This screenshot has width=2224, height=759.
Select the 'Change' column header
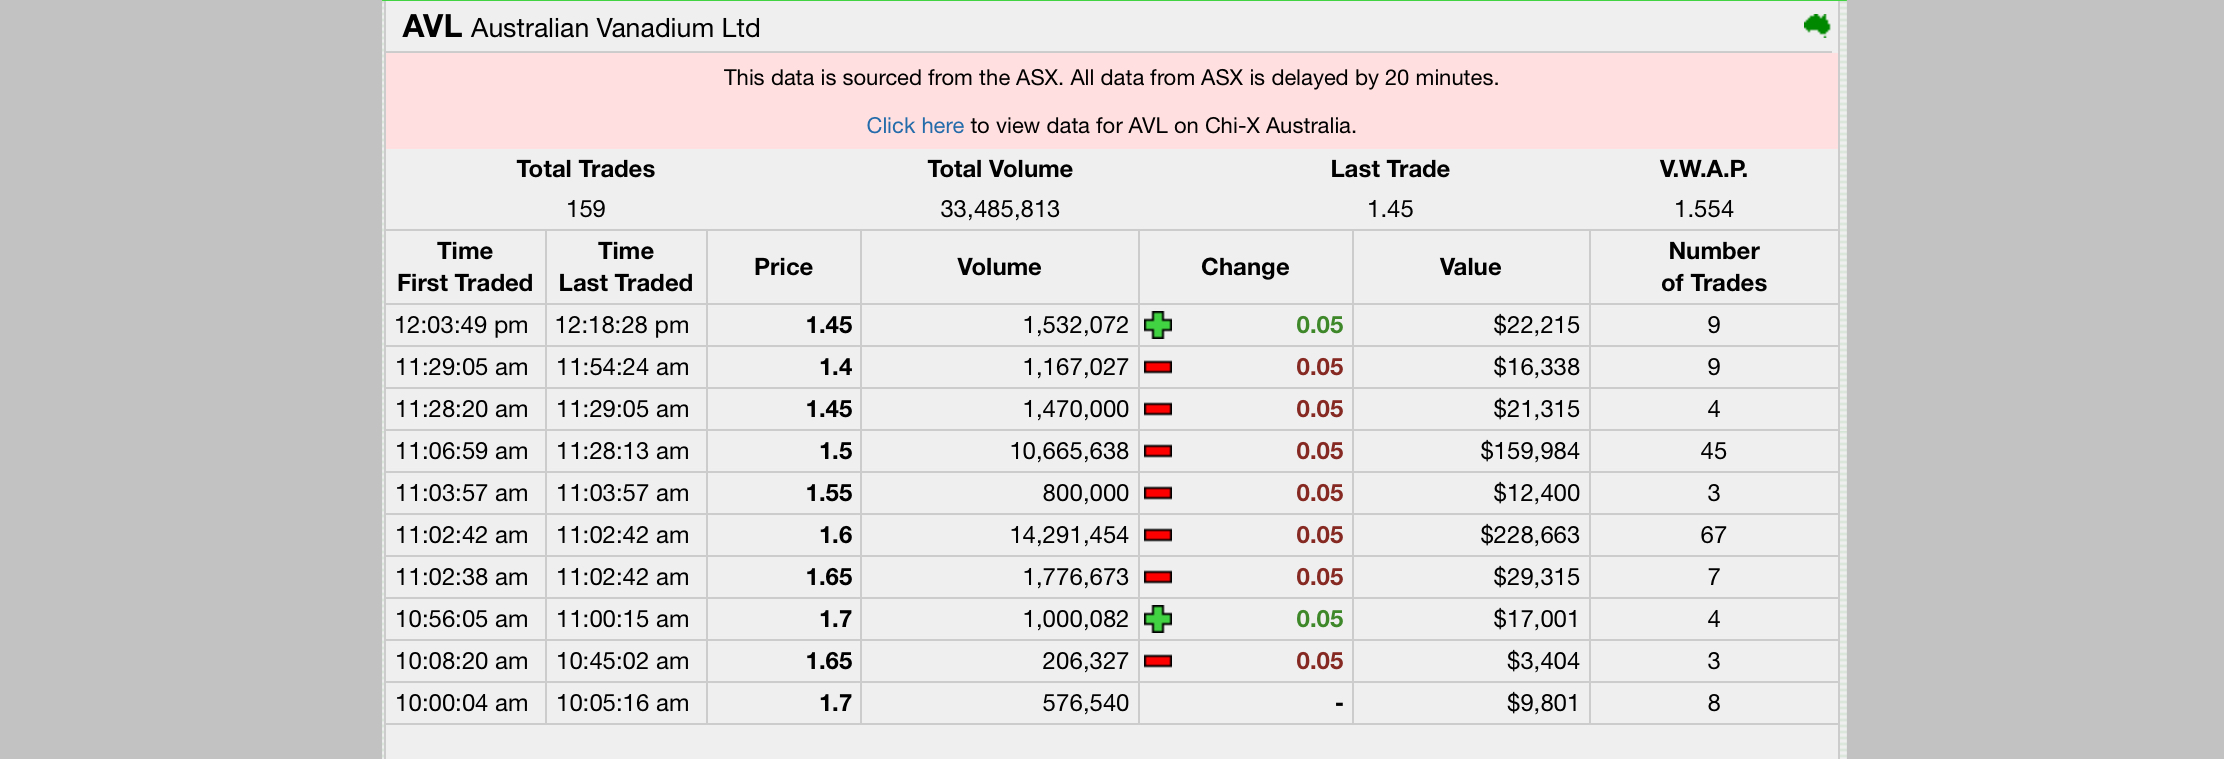1245,267
